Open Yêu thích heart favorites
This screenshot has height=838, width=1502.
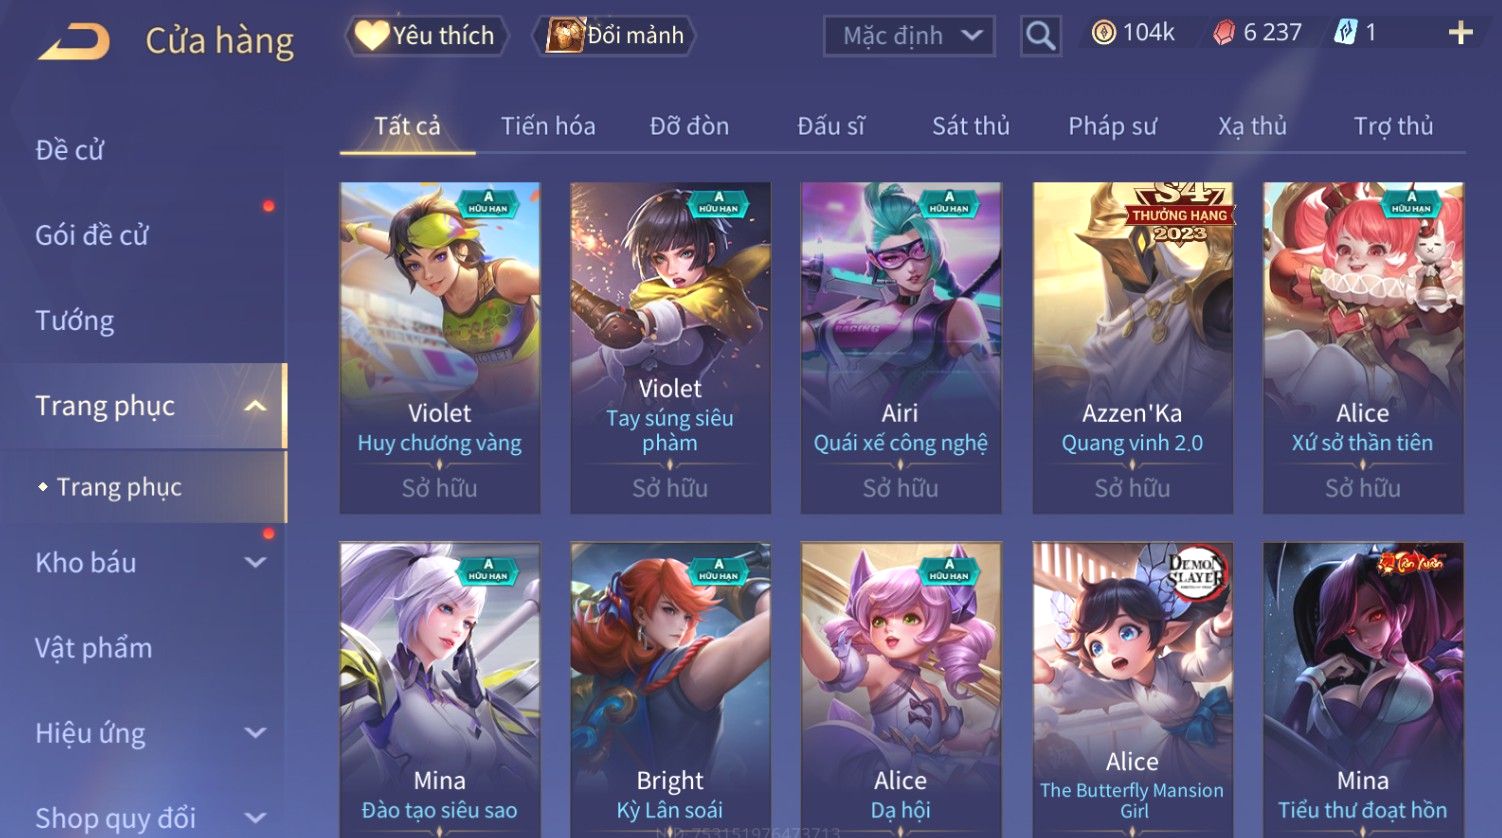(x=426, y=36)
